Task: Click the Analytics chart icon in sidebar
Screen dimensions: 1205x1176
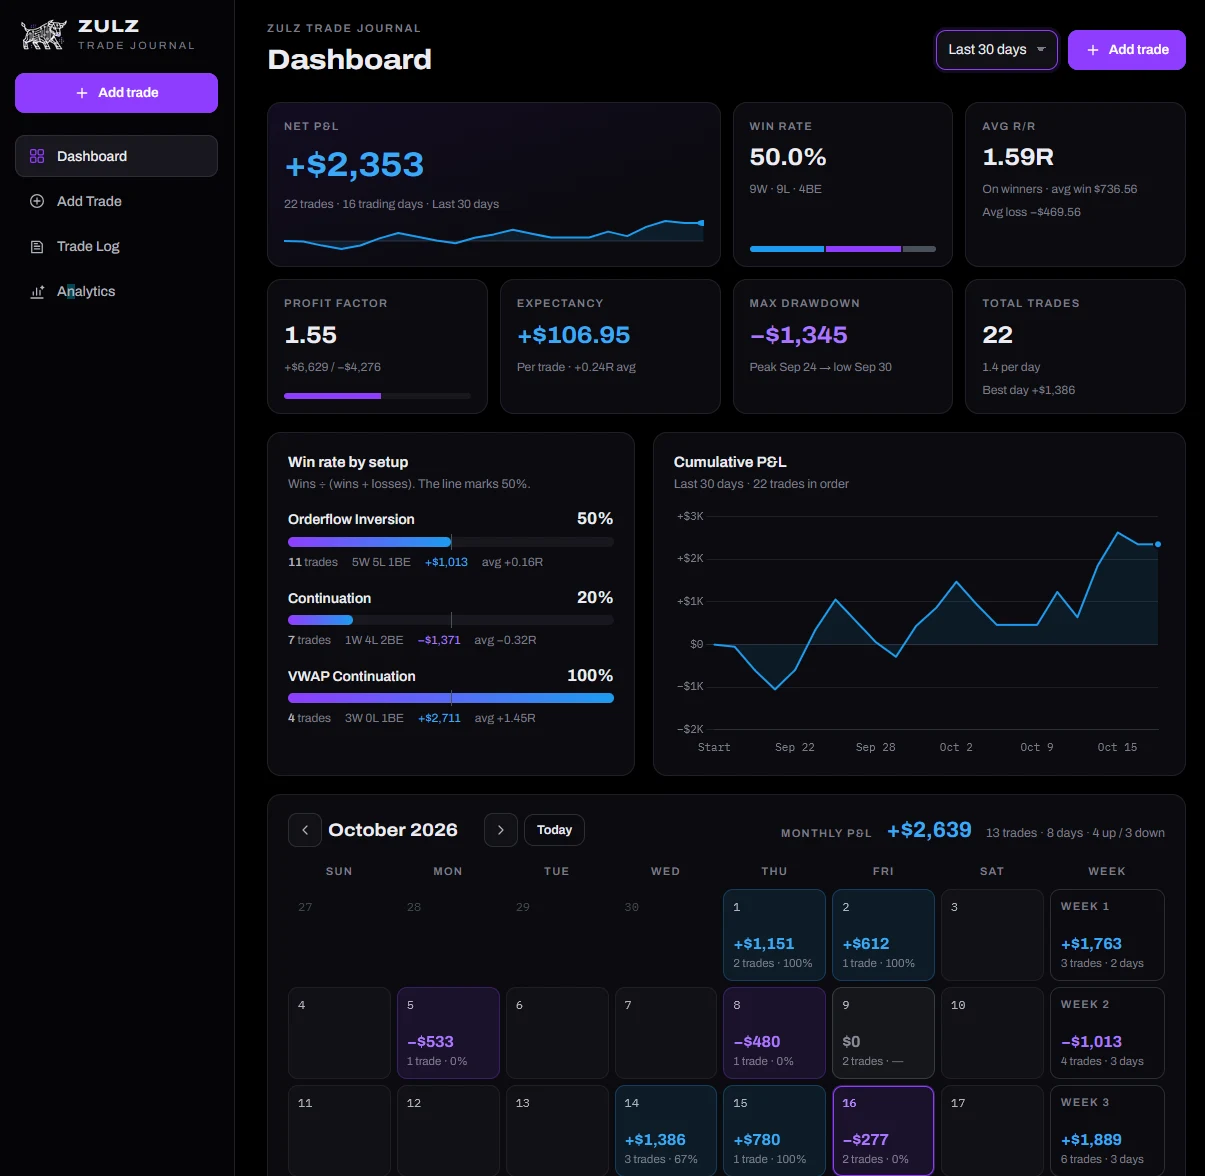Action: tap(37, 291)
